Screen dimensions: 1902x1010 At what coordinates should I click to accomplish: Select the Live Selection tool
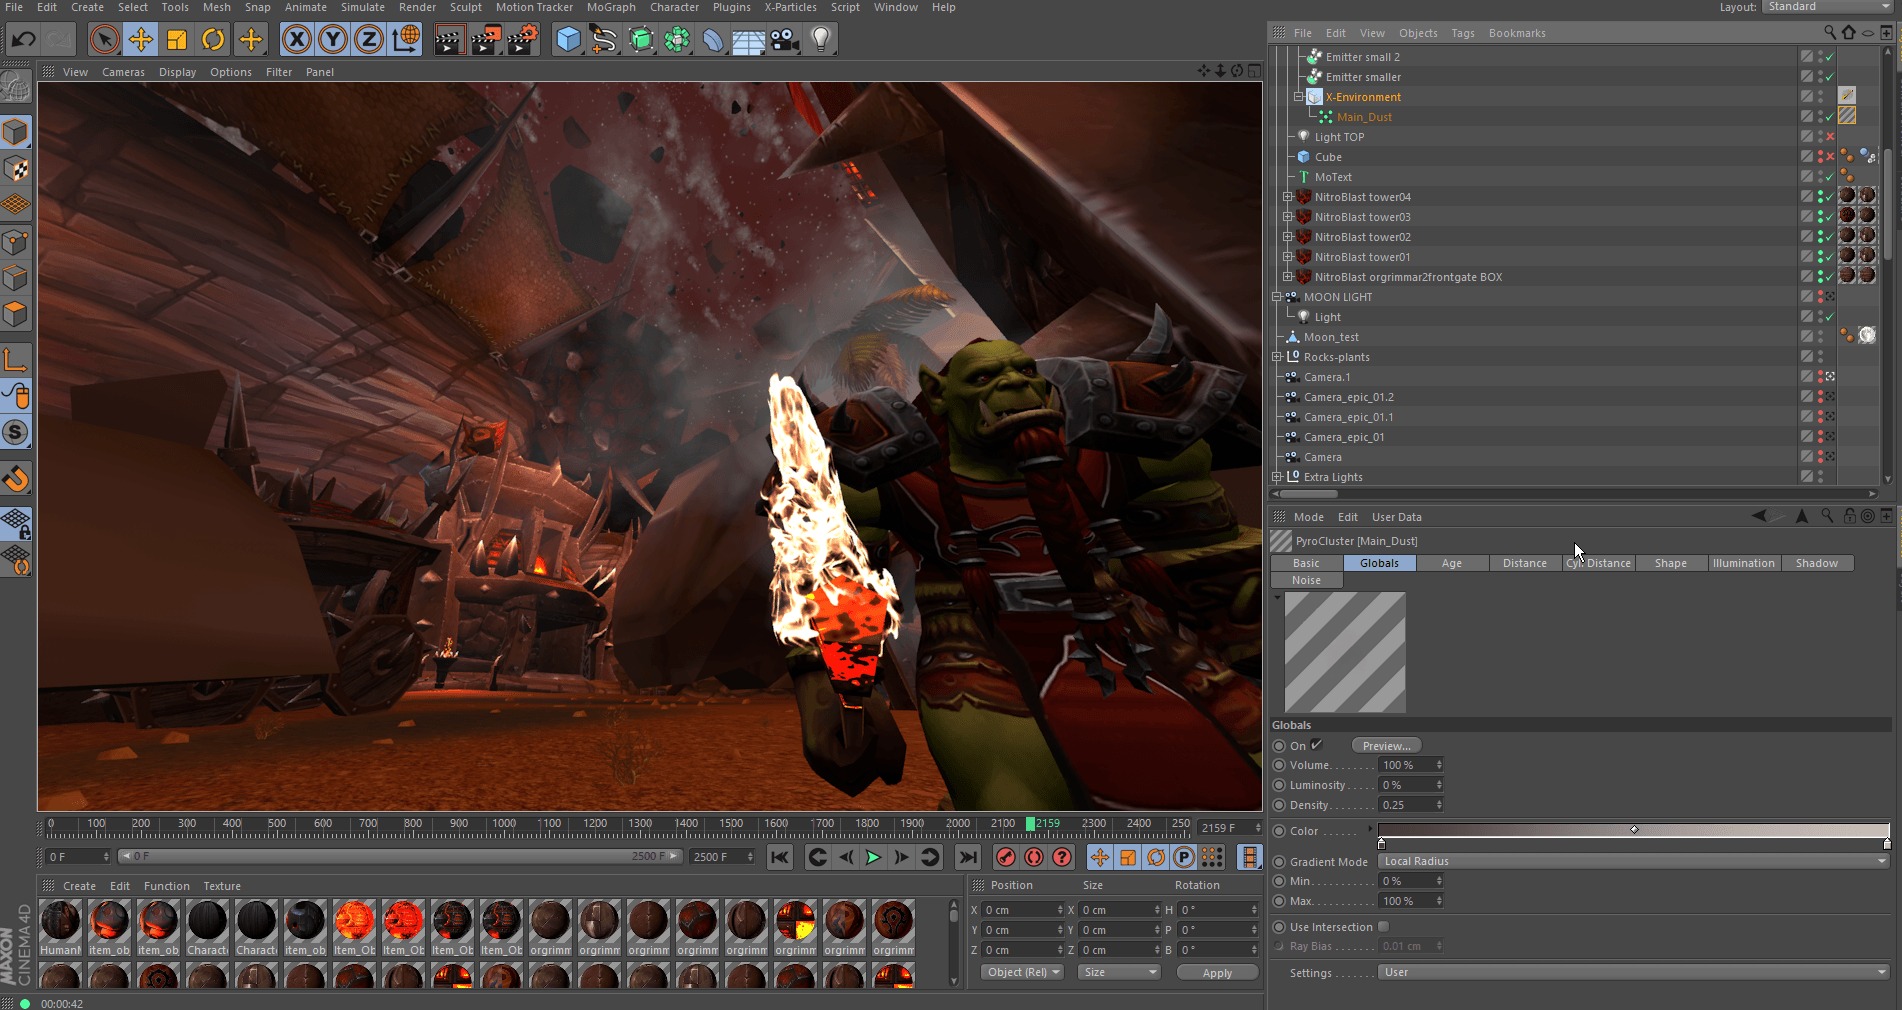tap(104, 40)
